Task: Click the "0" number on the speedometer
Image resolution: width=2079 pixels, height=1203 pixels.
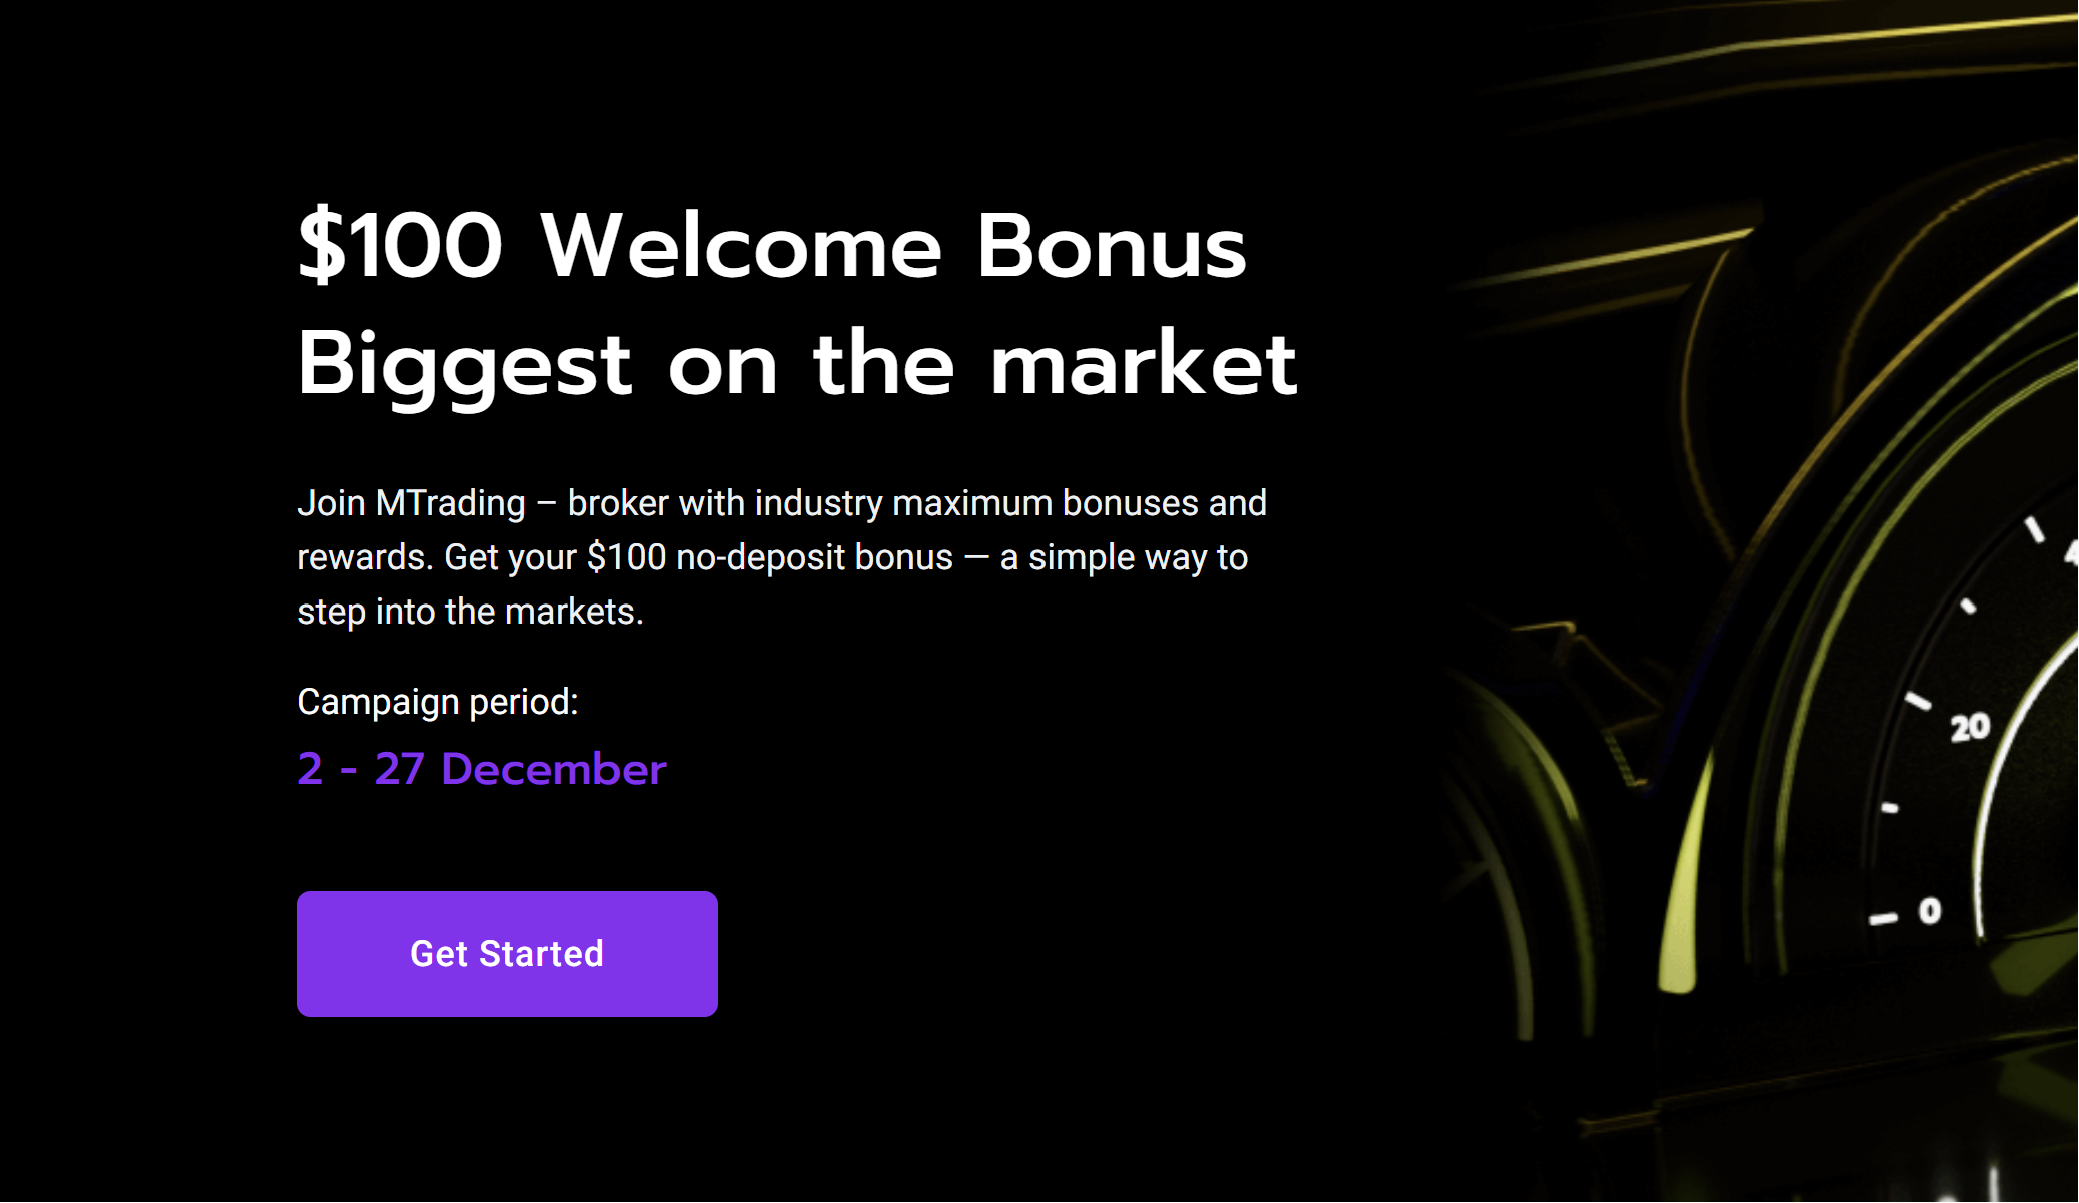Action: click(x=1930, y=910)
